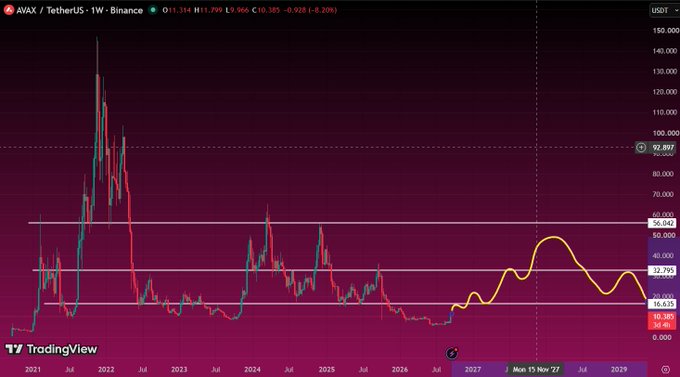Click the red 10.385 current price label
Screen dimensions: 680x377
(662, 321)
